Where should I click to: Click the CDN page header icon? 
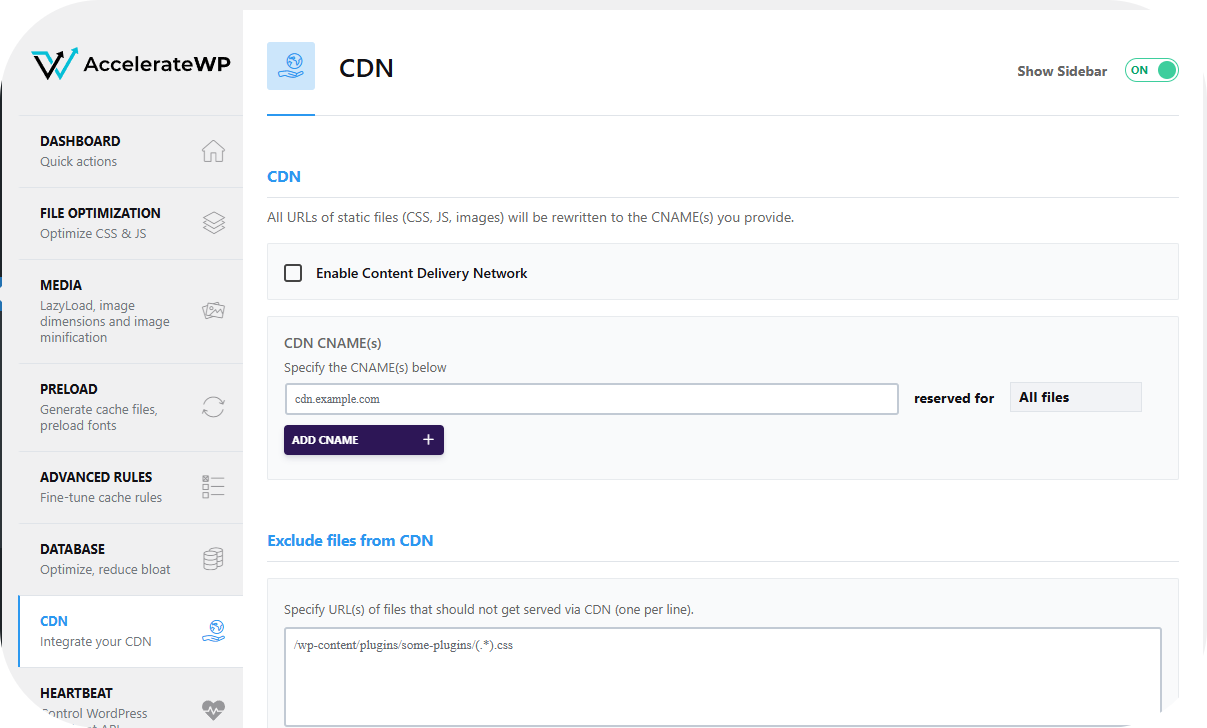coord(291,66)
